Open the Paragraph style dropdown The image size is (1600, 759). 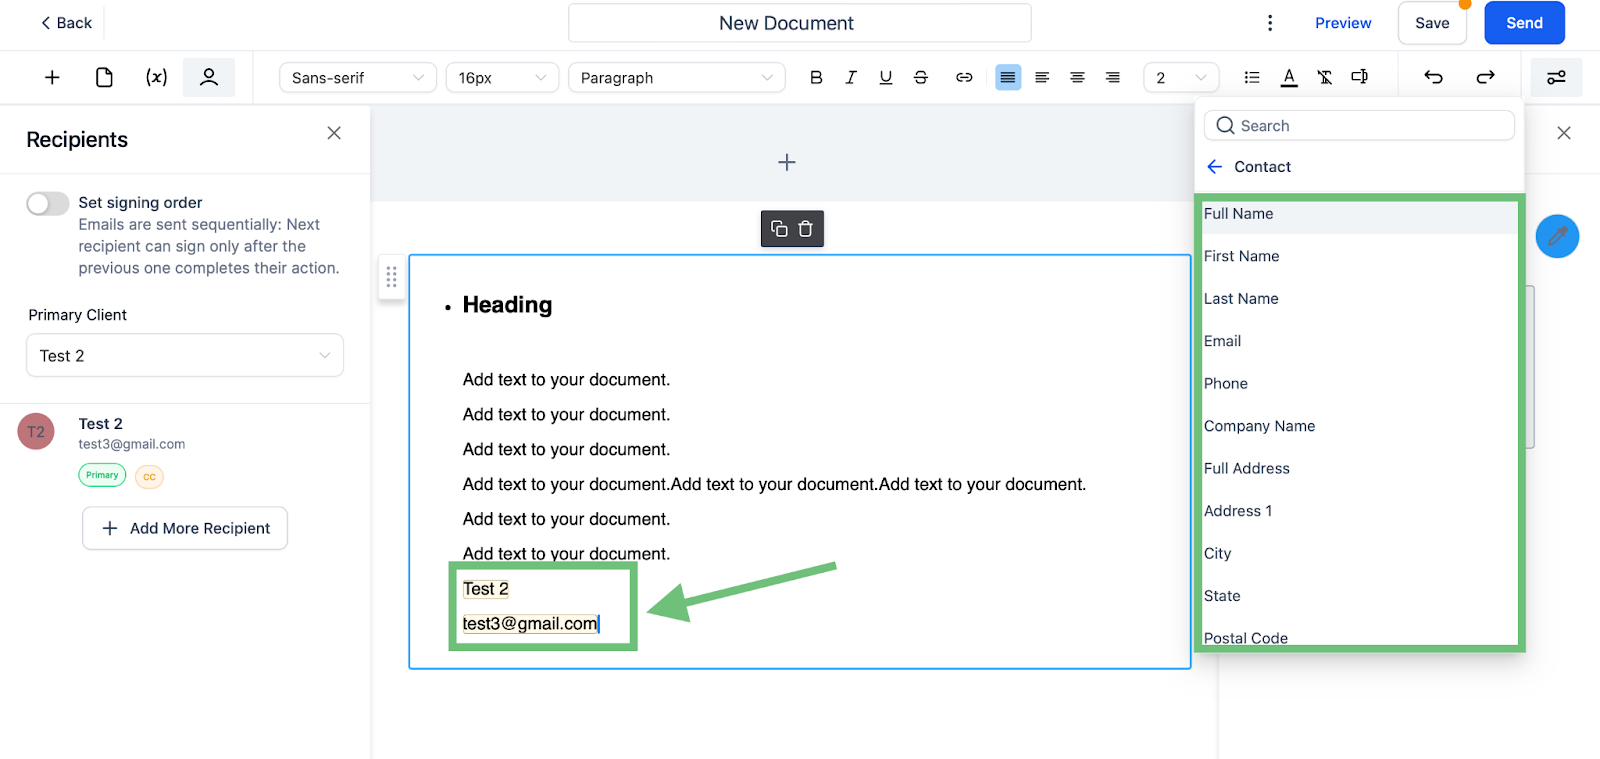677,78
